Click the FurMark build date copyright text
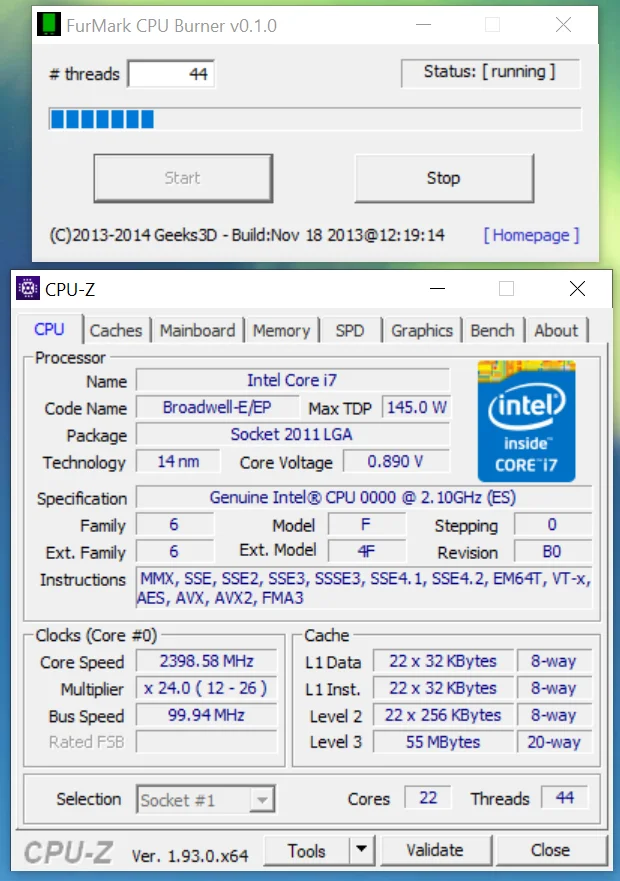The height and width of the screenshot is (881, 620). click(247, 235)
